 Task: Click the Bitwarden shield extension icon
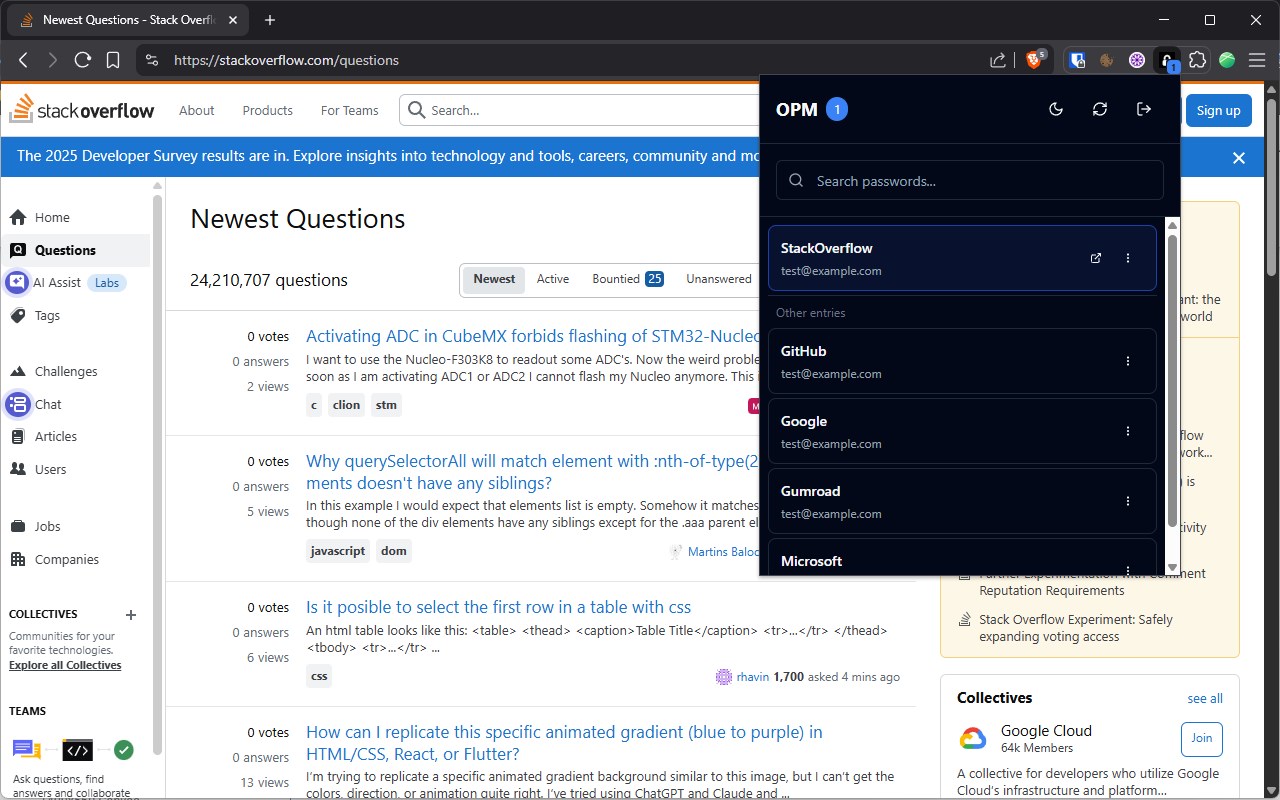point(1077,60)
